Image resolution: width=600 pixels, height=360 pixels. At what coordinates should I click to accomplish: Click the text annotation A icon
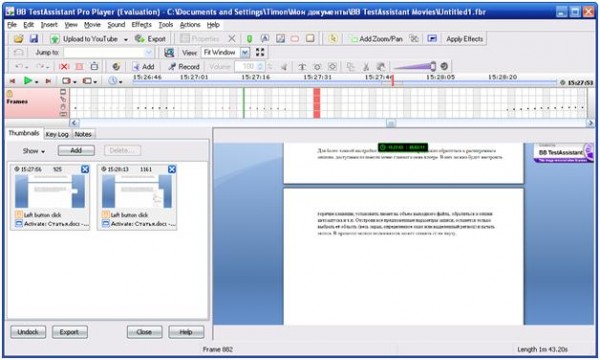click(x=265, y=38)
